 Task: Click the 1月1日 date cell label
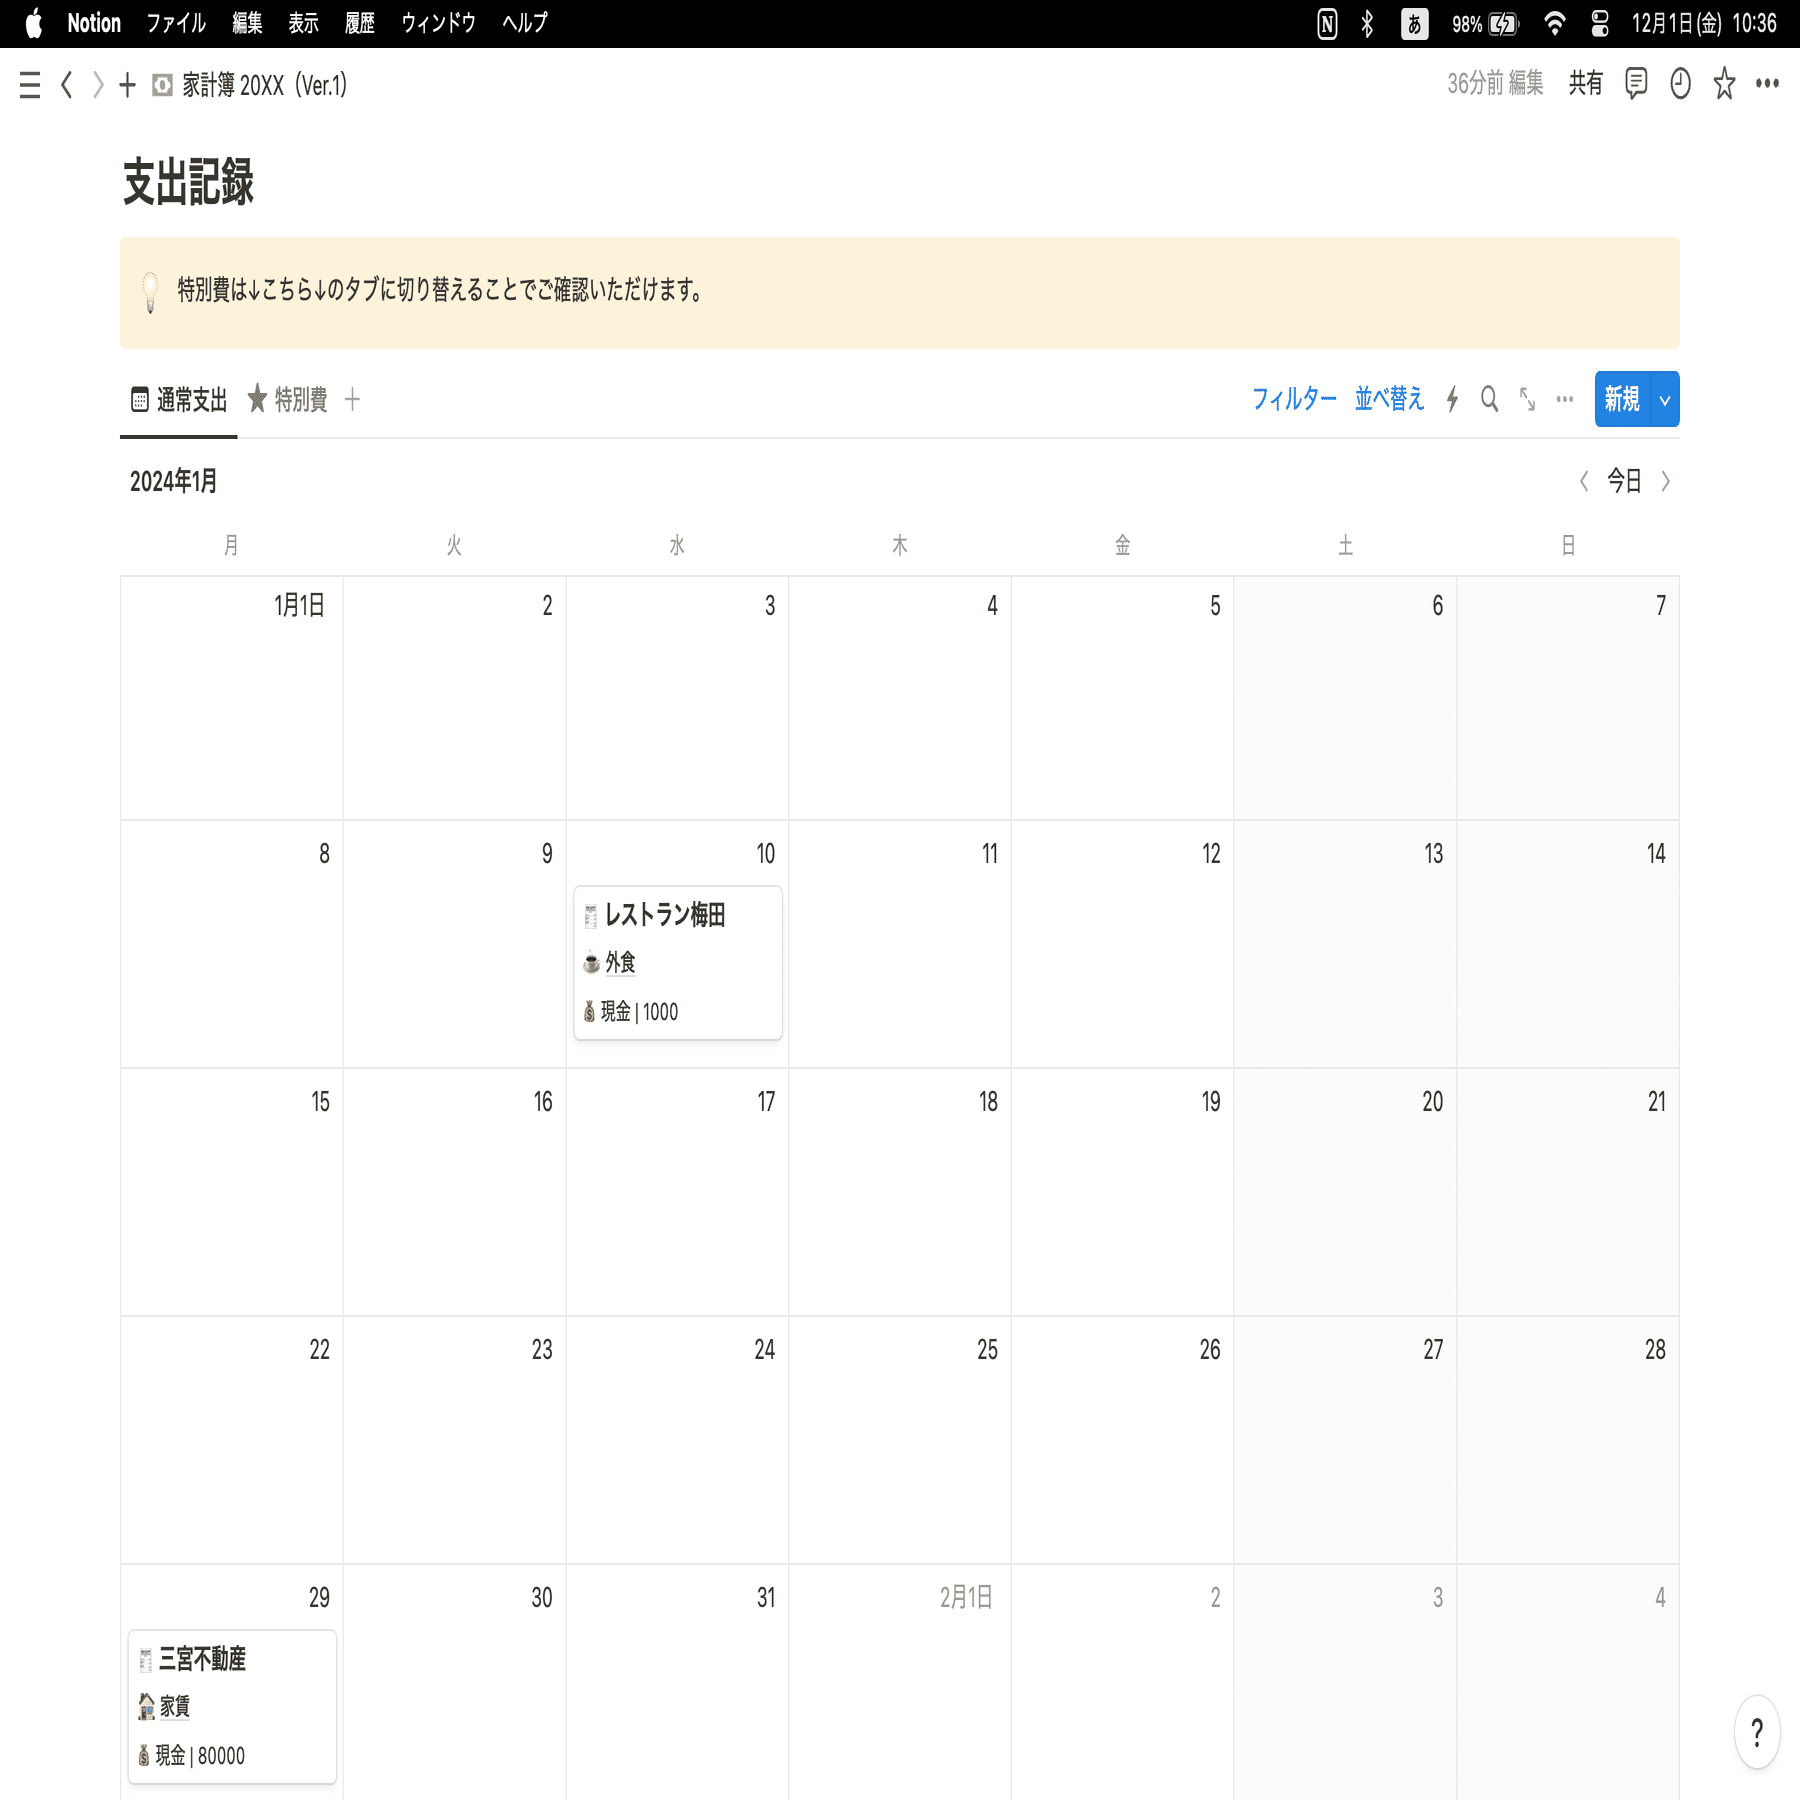[x=299, y=605]
